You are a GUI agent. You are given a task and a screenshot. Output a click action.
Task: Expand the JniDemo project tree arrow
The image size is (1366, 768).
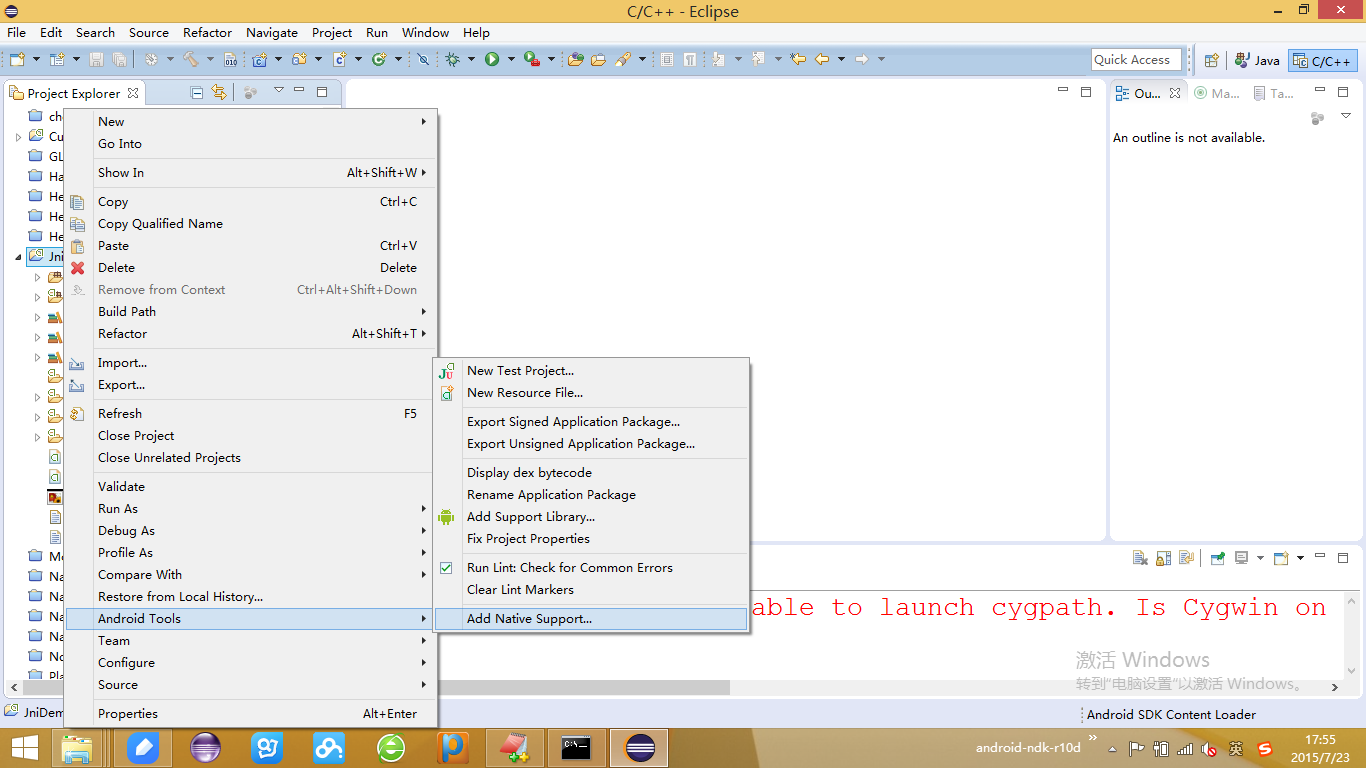[18, 257]
